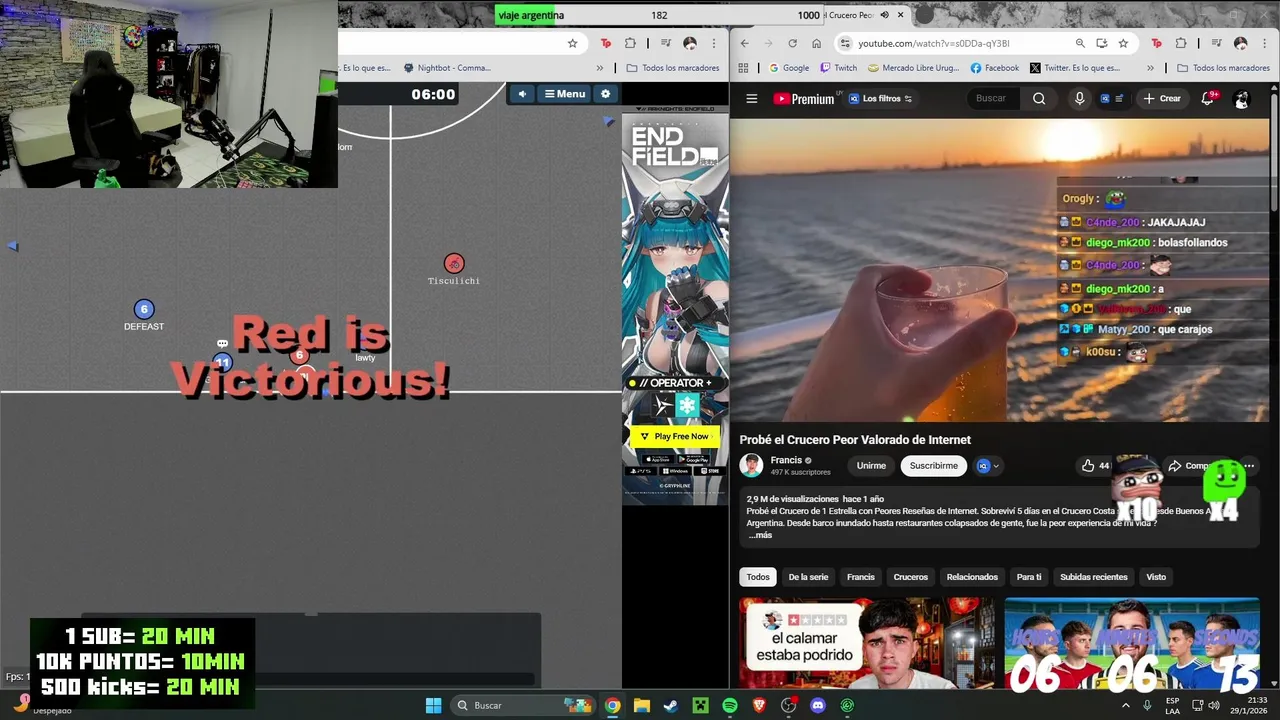Show hidden system tray icons chevron
Screen dimensions: 1280x720
coord(1125,705)
